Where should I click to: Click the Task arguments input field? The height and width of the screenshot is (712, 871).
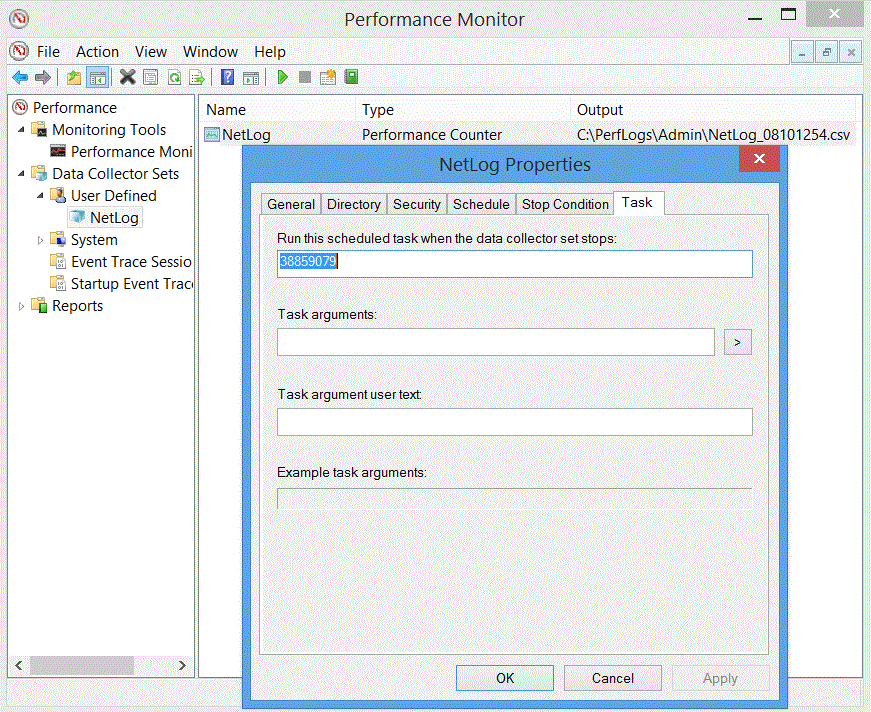click(495, 342)
